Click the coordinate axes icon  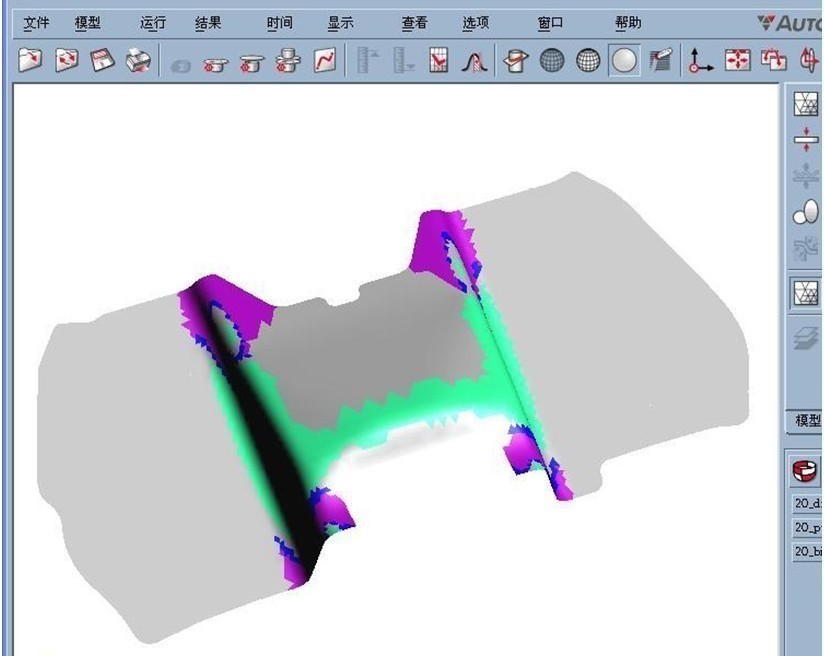(700, 62)
